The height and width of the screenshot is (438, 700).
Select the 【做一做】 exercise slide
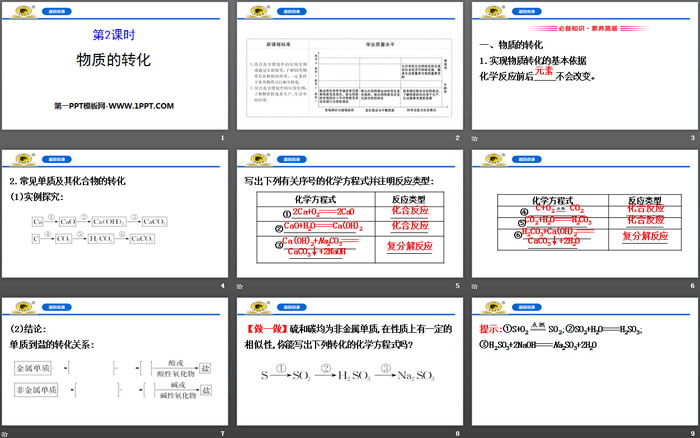pos(348,369)
